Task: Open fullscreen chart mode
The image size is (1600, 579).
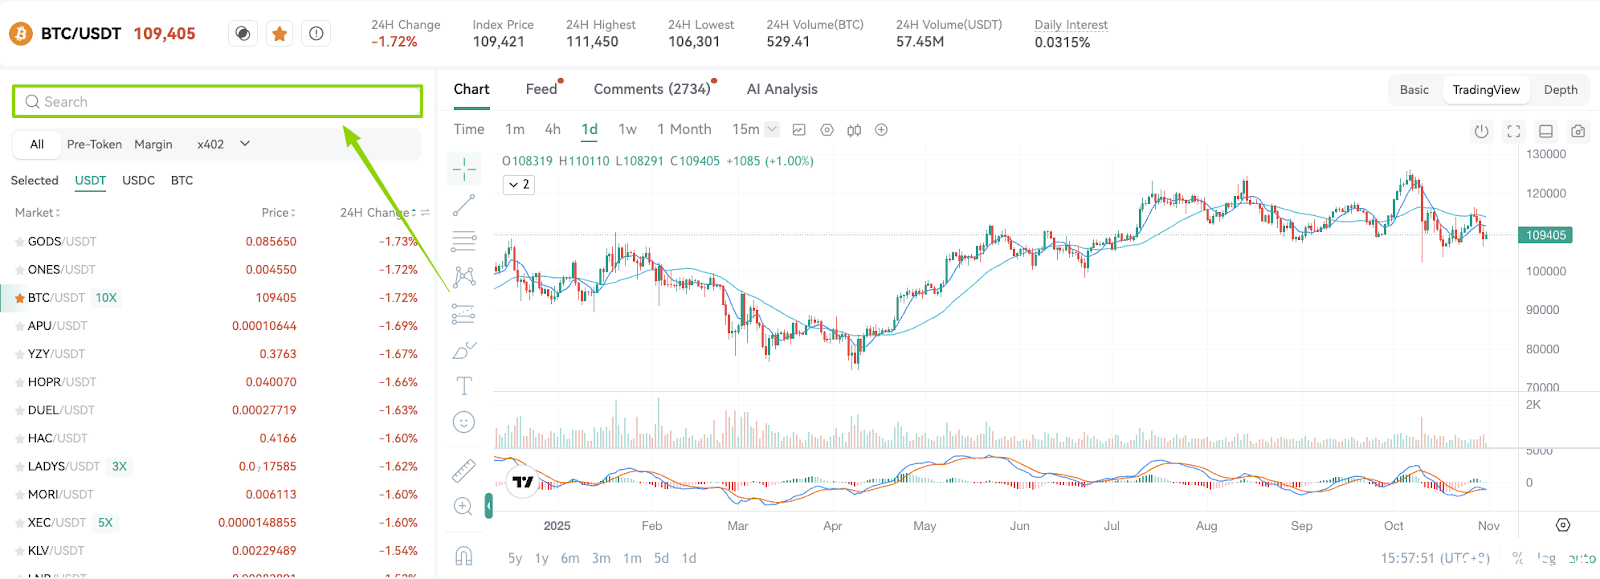Action: pos(1514,131)
